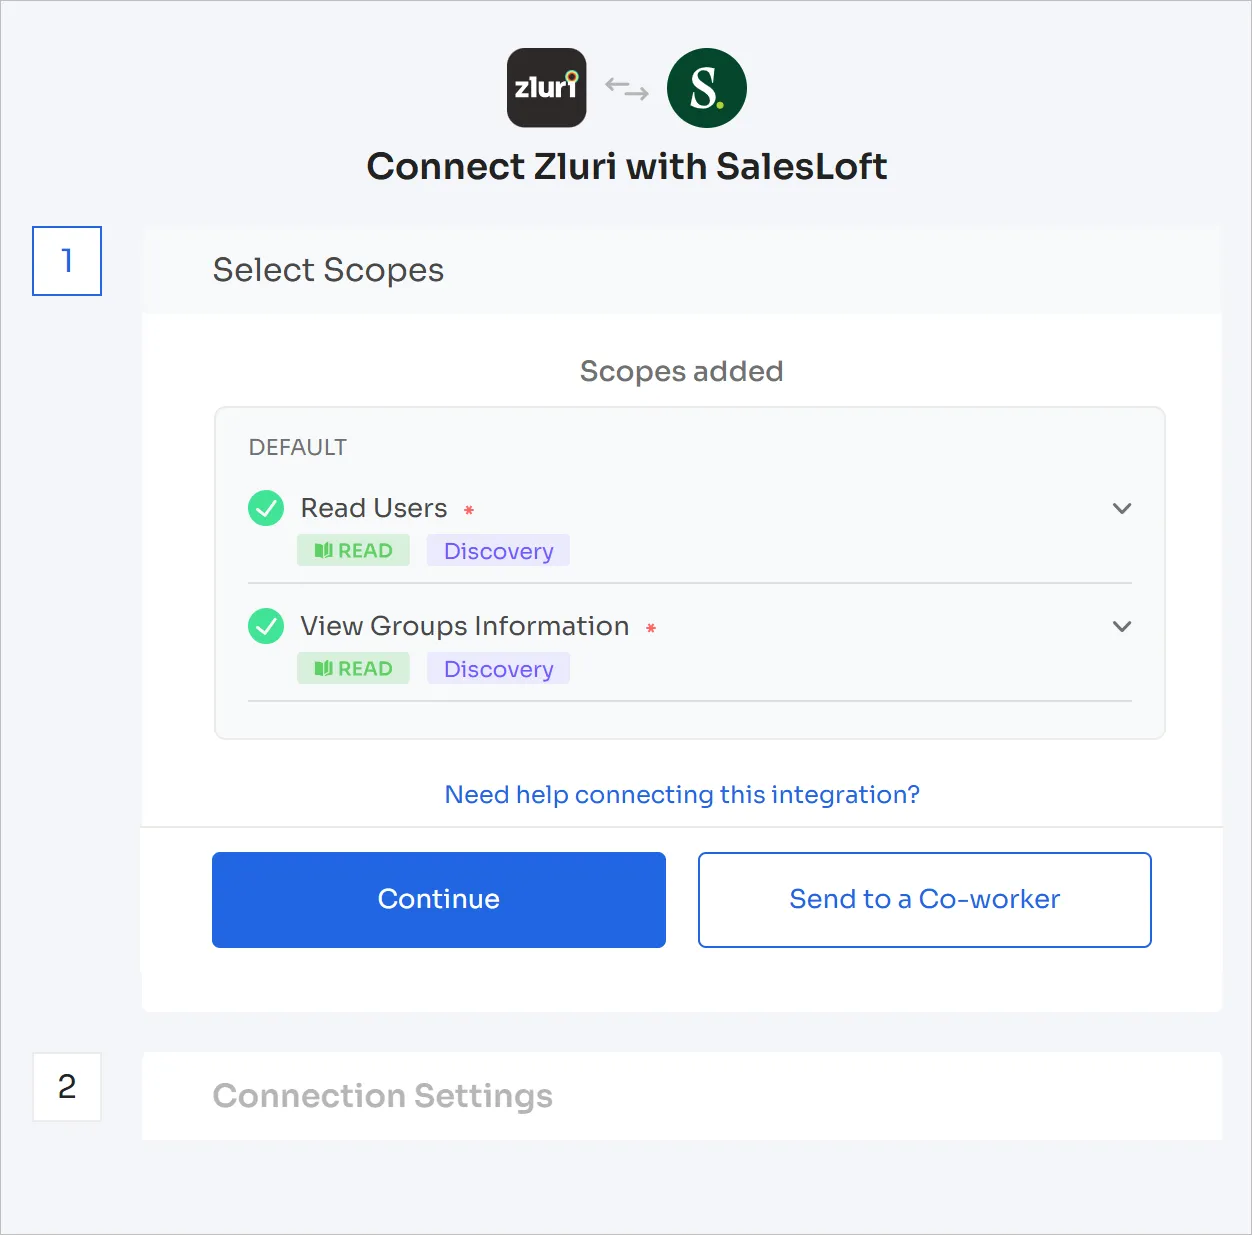
Task: Click the View Groups Information scope label
Action: coord(465,626)
